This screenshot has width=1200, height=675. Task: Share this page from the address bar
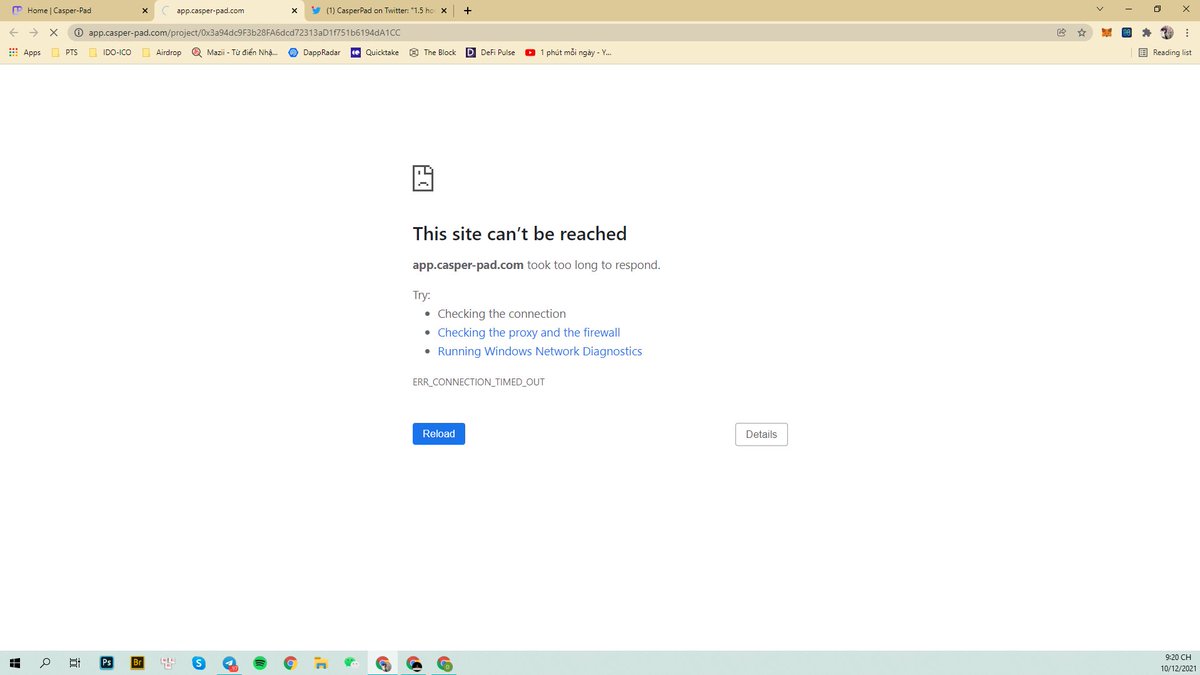(1061, 32)
